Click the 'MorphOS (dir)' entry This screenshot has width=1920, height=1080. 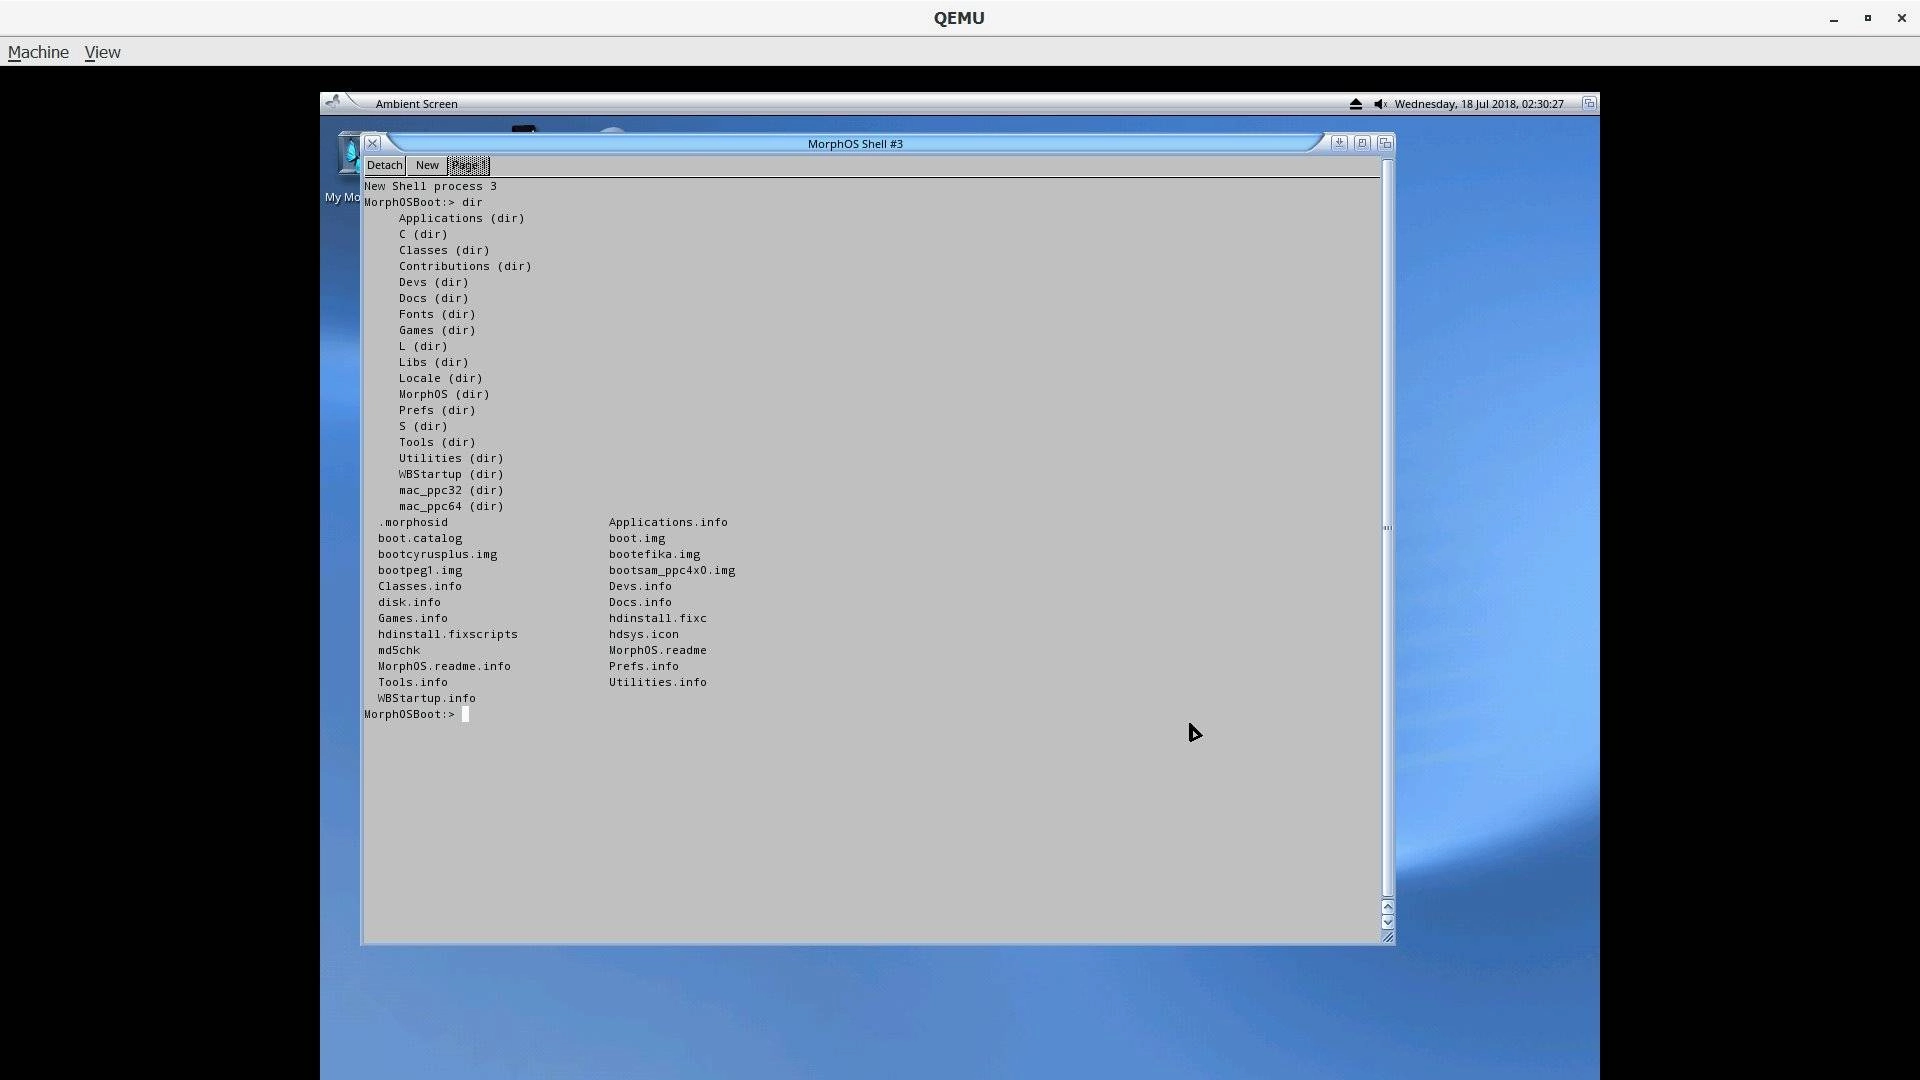[444, 394]
